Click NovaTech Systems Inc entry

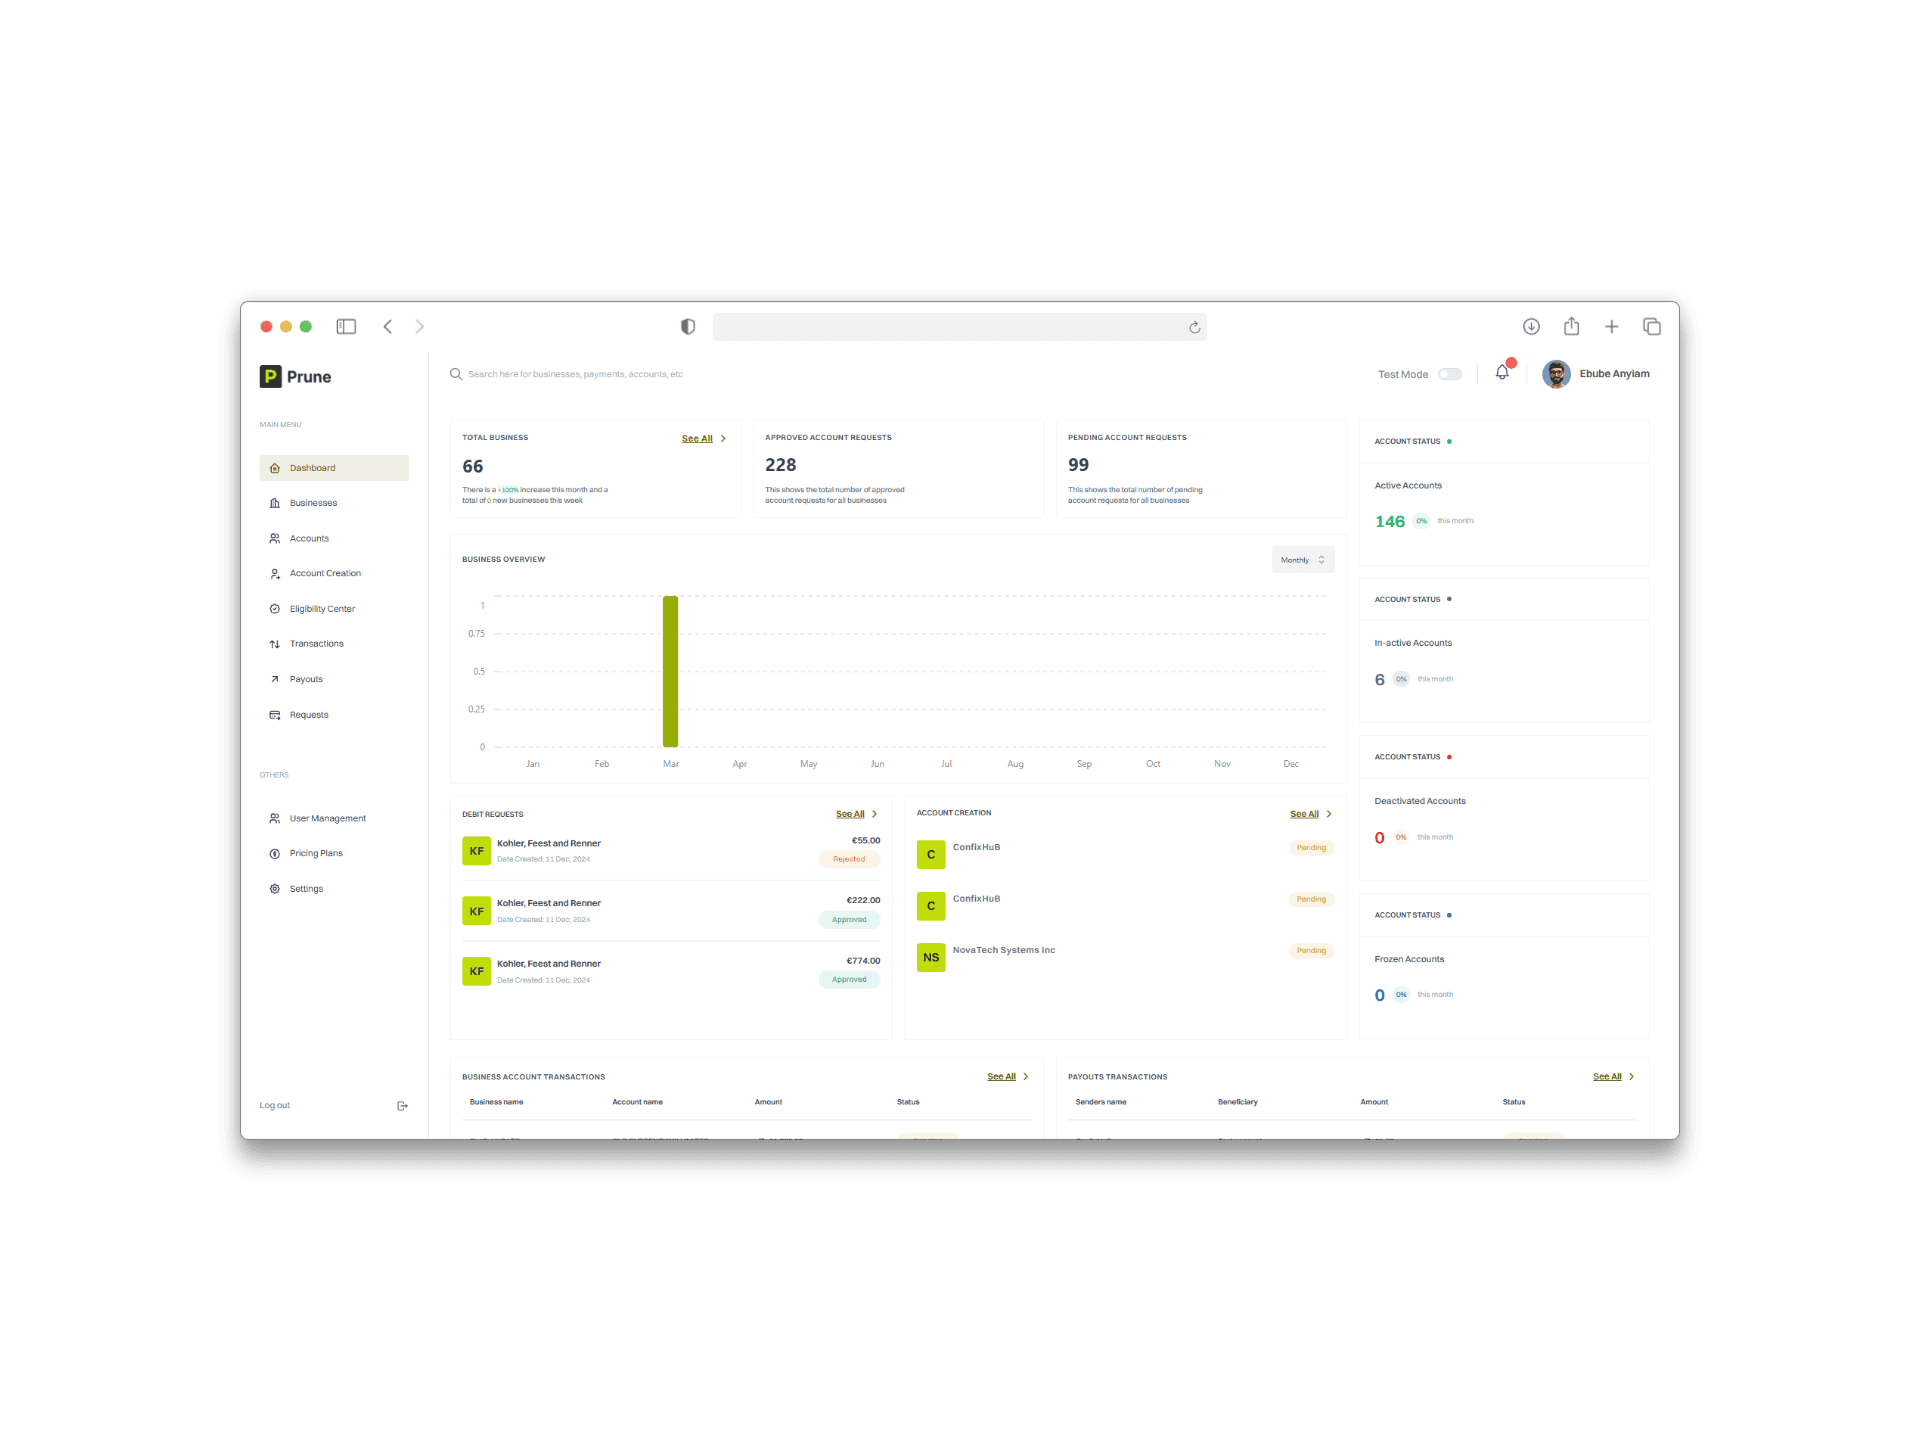click(x=1004, y=950)
